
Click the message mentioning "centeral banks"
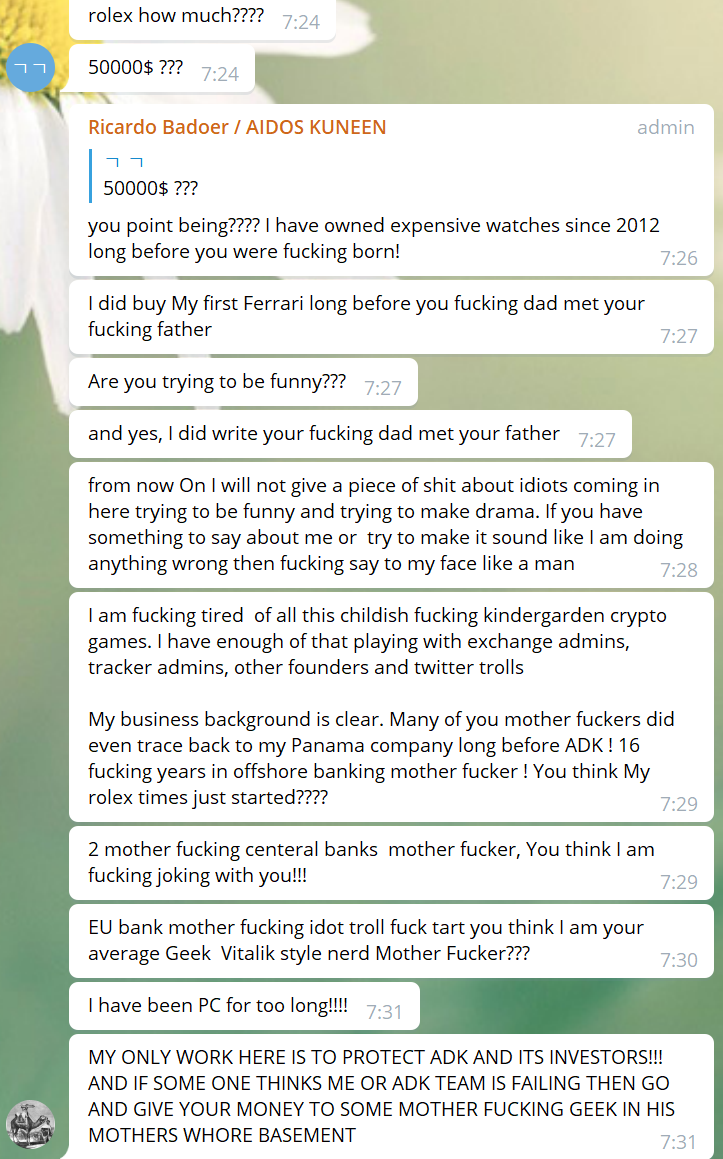click(371, 862)
